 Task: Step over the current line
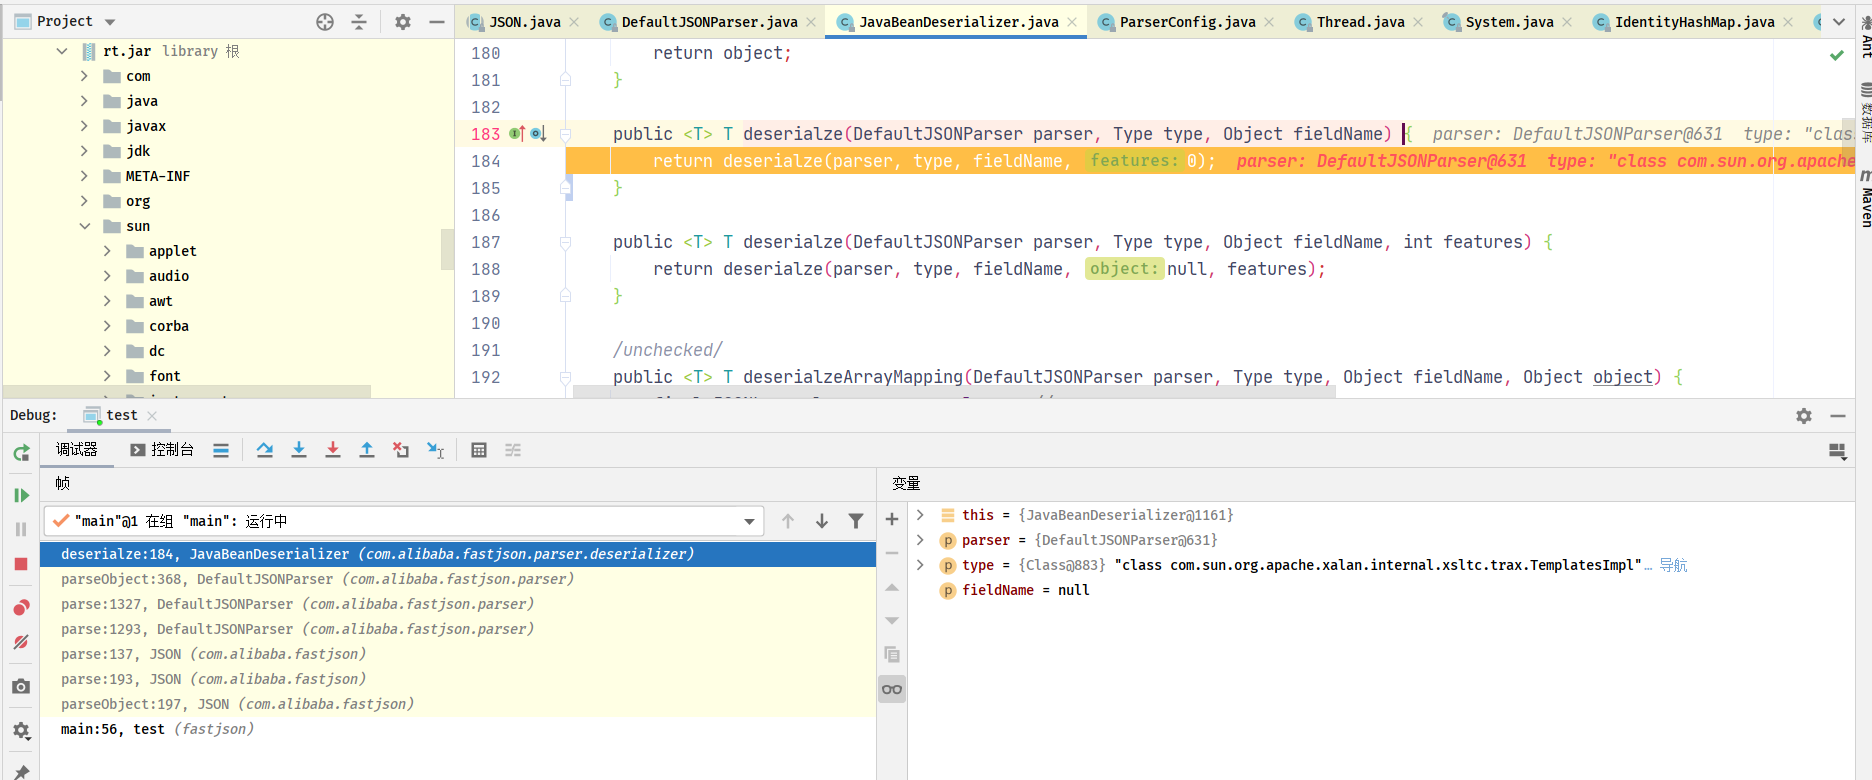[265, 450]
